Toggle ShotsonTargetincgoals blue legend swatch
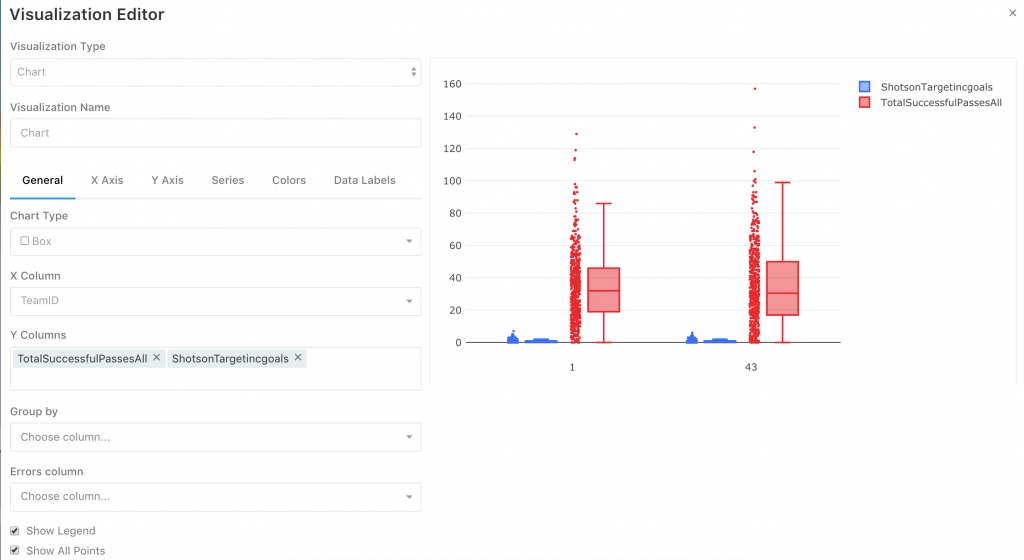Screen dimensions: 1024x560 pyautogui.click(x=865, y=87)
